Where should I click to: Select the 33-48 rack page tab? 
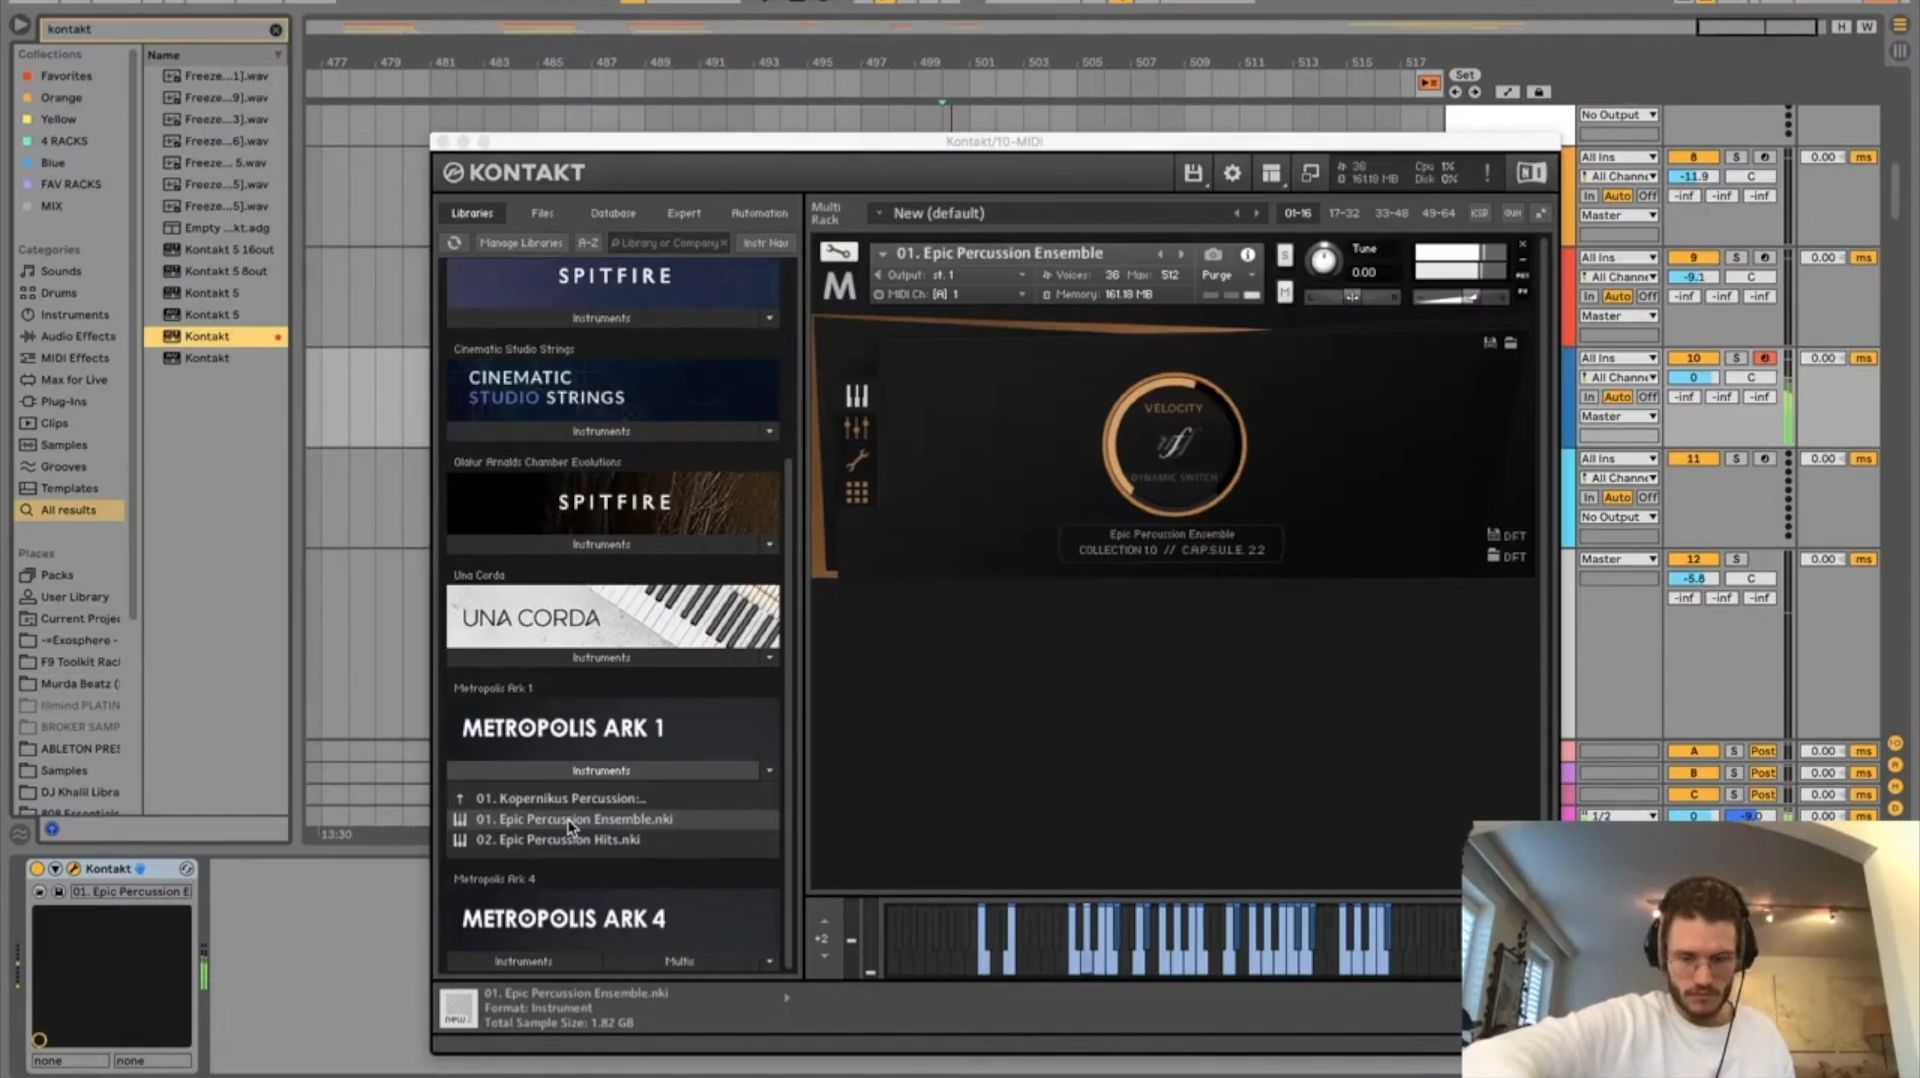[1391, 213]
